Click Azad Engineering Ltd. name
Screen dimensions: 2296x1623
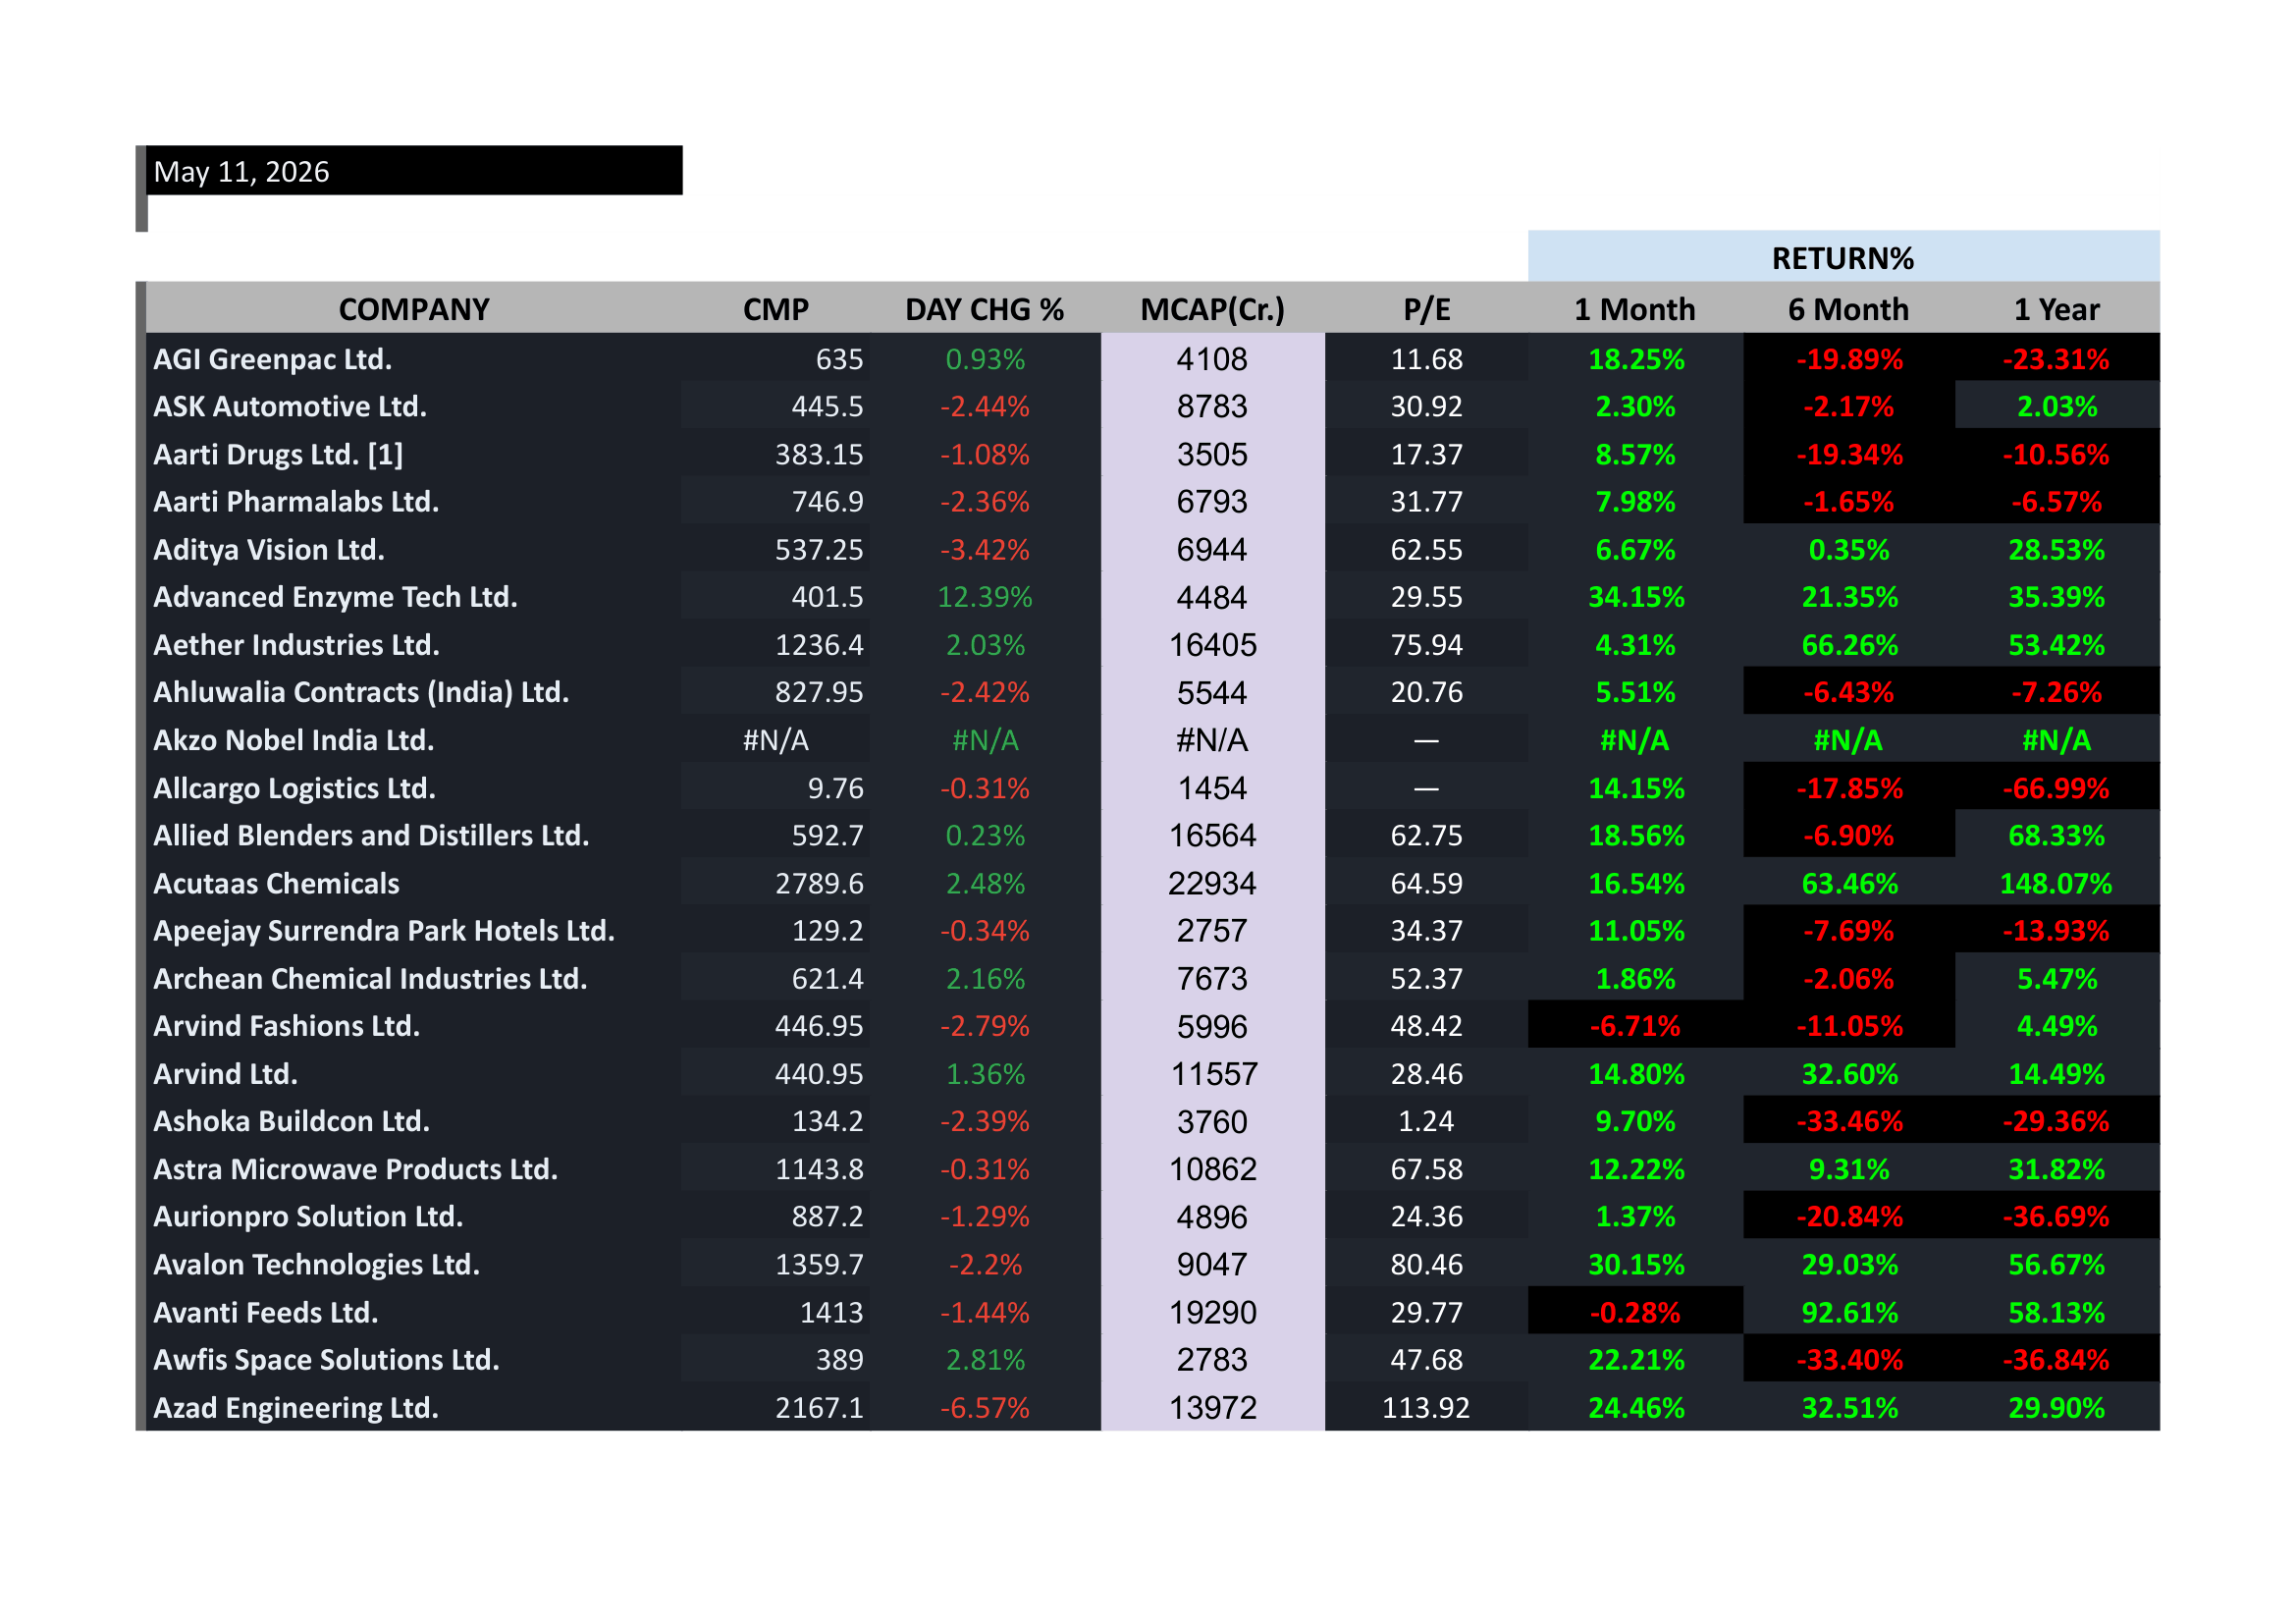click(296, 1407)
